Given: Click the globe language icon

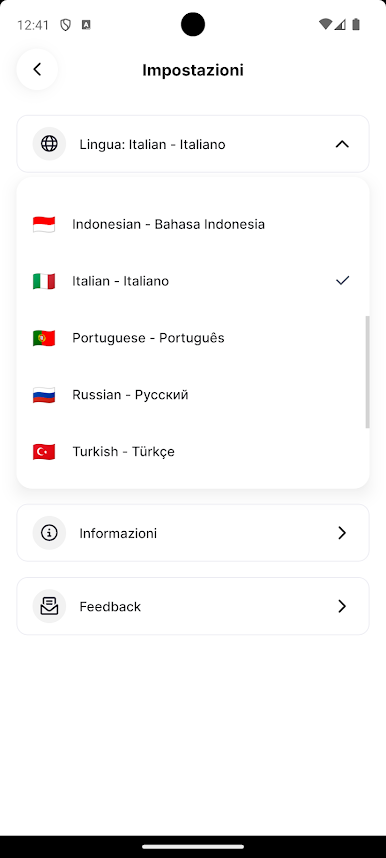Looking at the screenshot, I should point(49,144).
